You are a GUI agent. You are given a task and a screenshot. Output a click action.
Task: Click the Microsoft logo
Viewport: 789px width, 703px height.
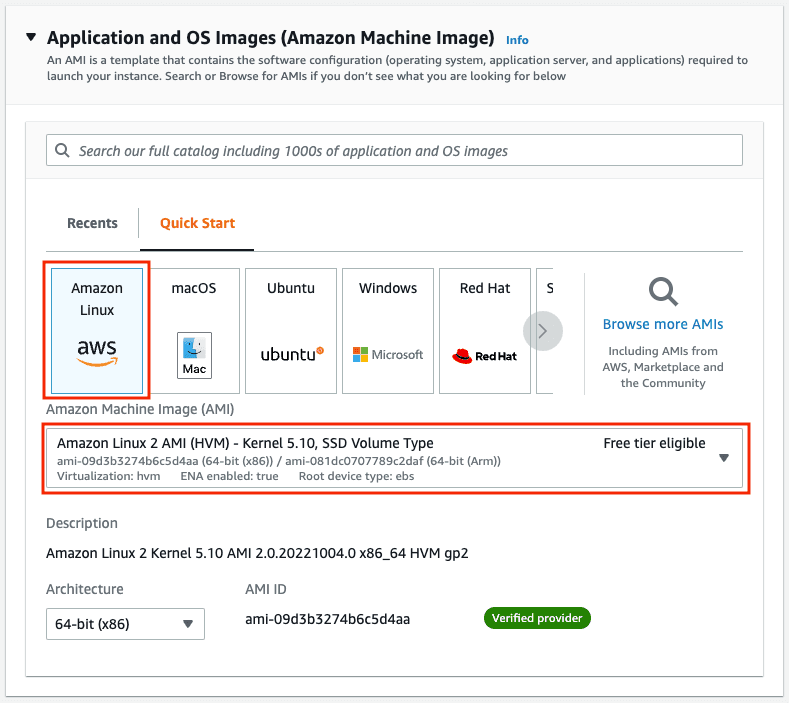coord(388,354)
